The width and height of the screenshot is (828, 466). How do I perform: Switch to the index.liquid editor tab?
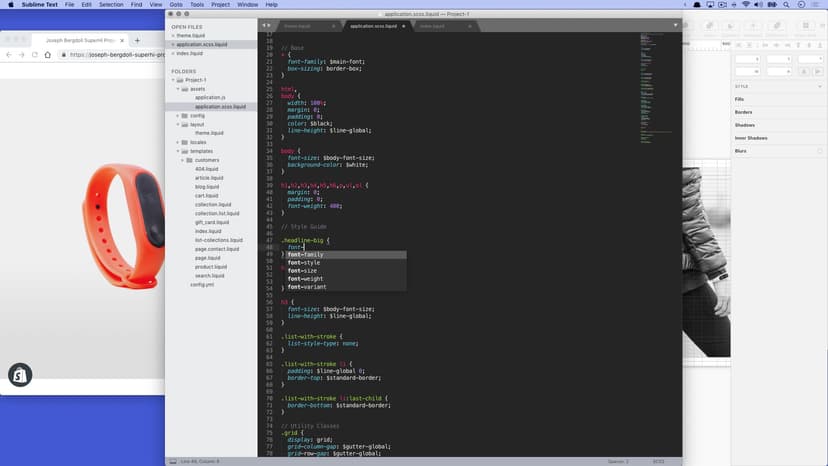pyautogui.click(x=432, y=25)
